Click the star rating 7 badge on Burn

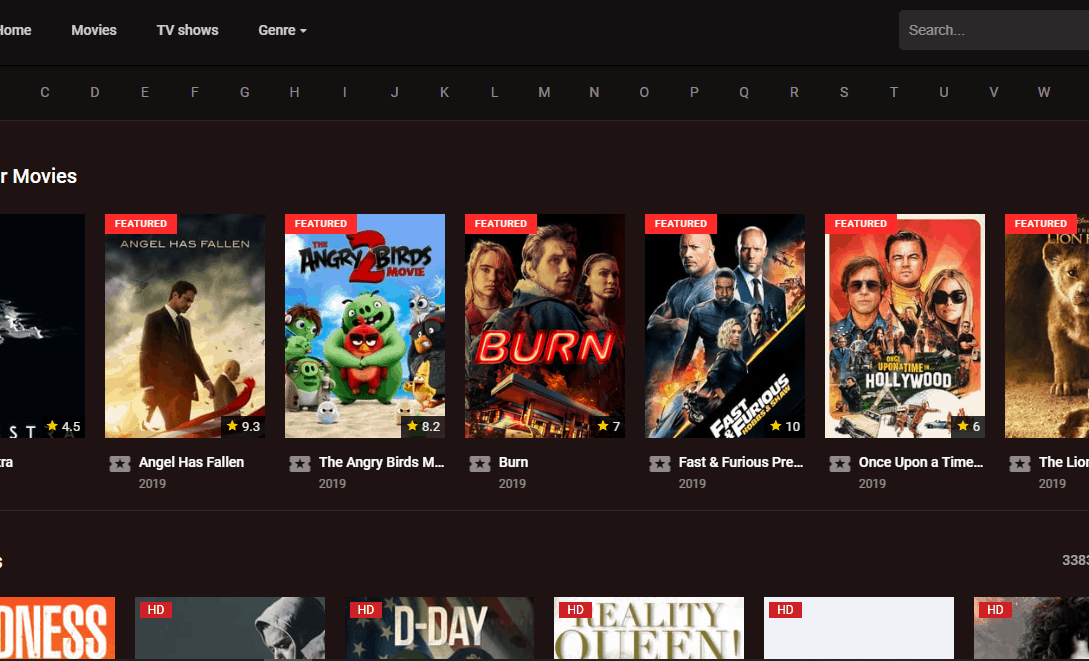click(608, 426)
